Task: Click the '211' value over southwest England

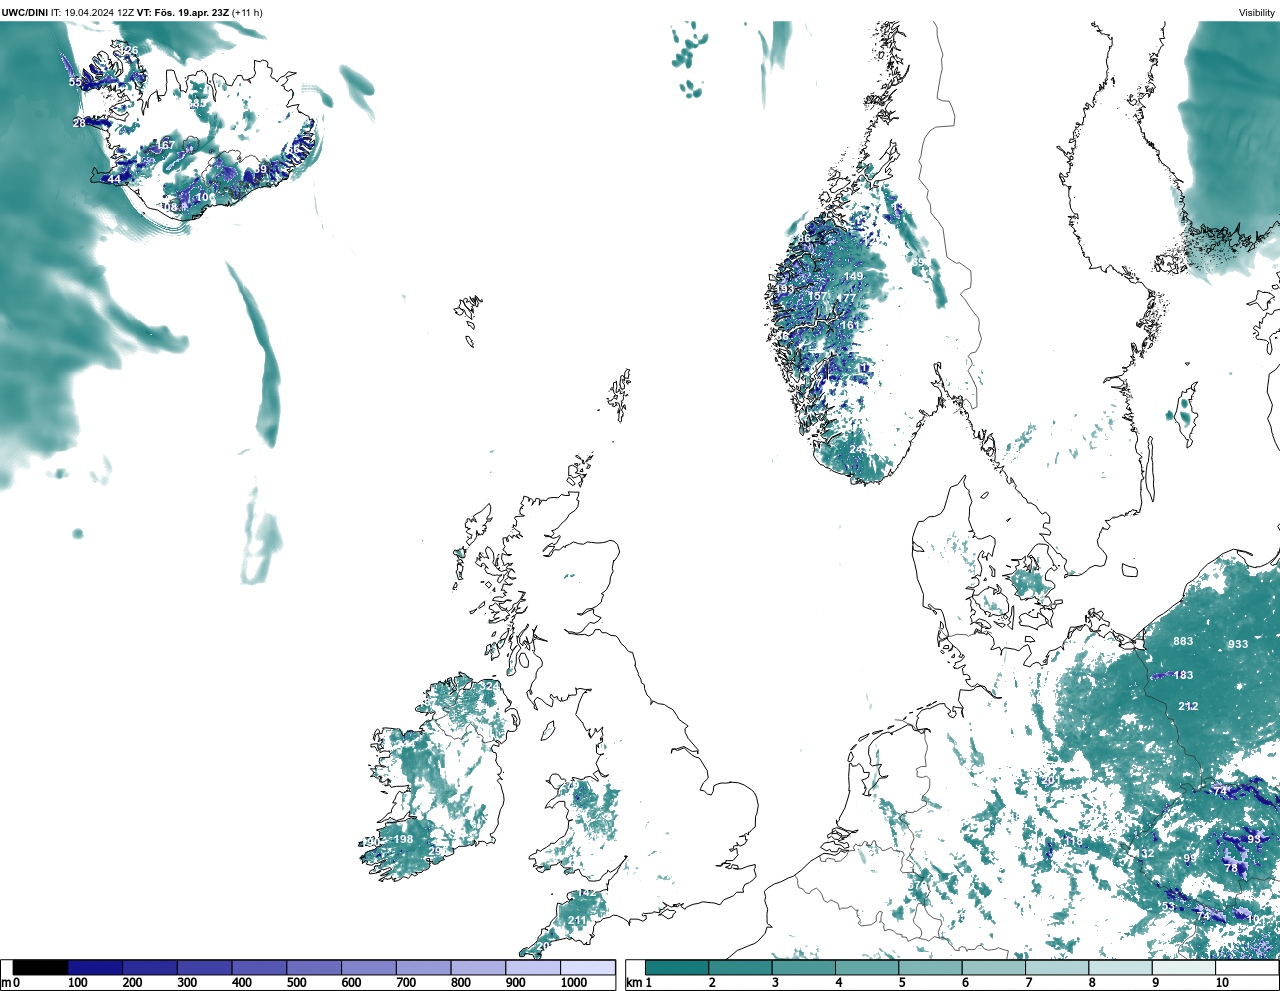Action: point(578,921)
